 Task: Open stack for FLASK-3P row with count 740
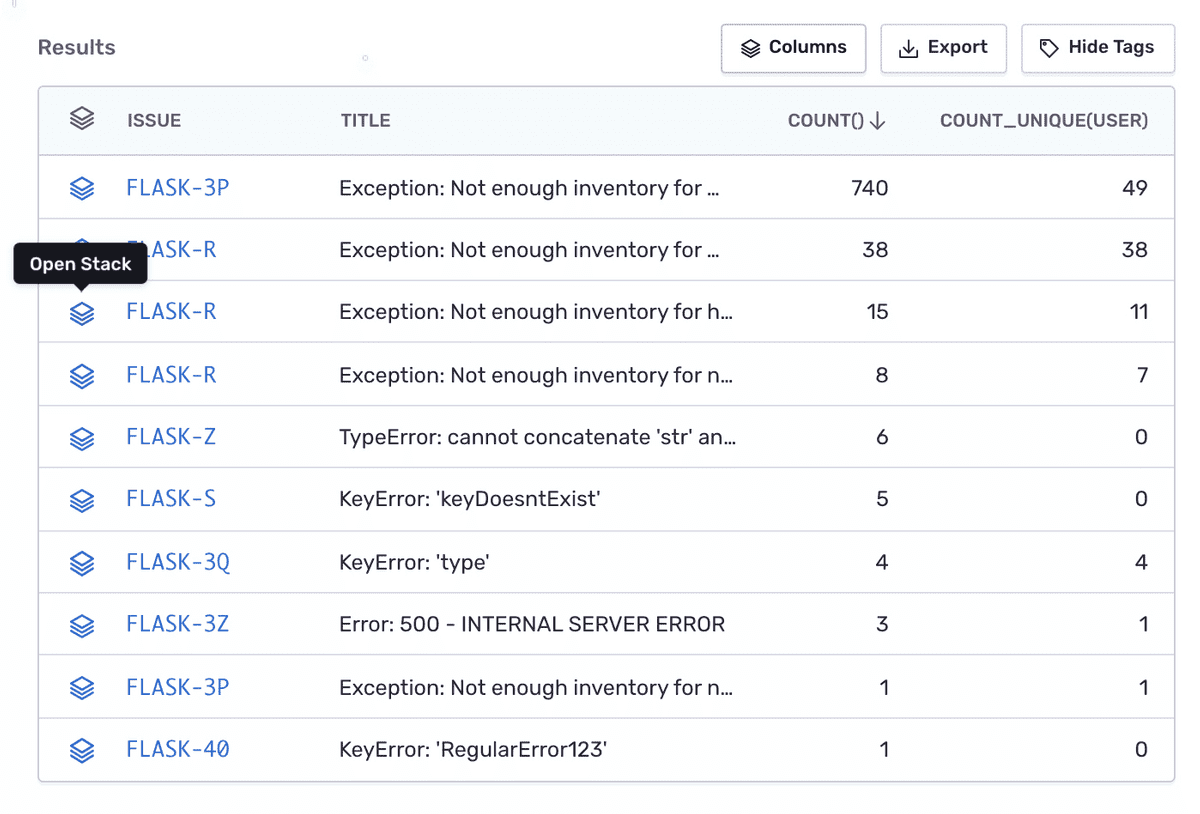(x=82, y=188)
